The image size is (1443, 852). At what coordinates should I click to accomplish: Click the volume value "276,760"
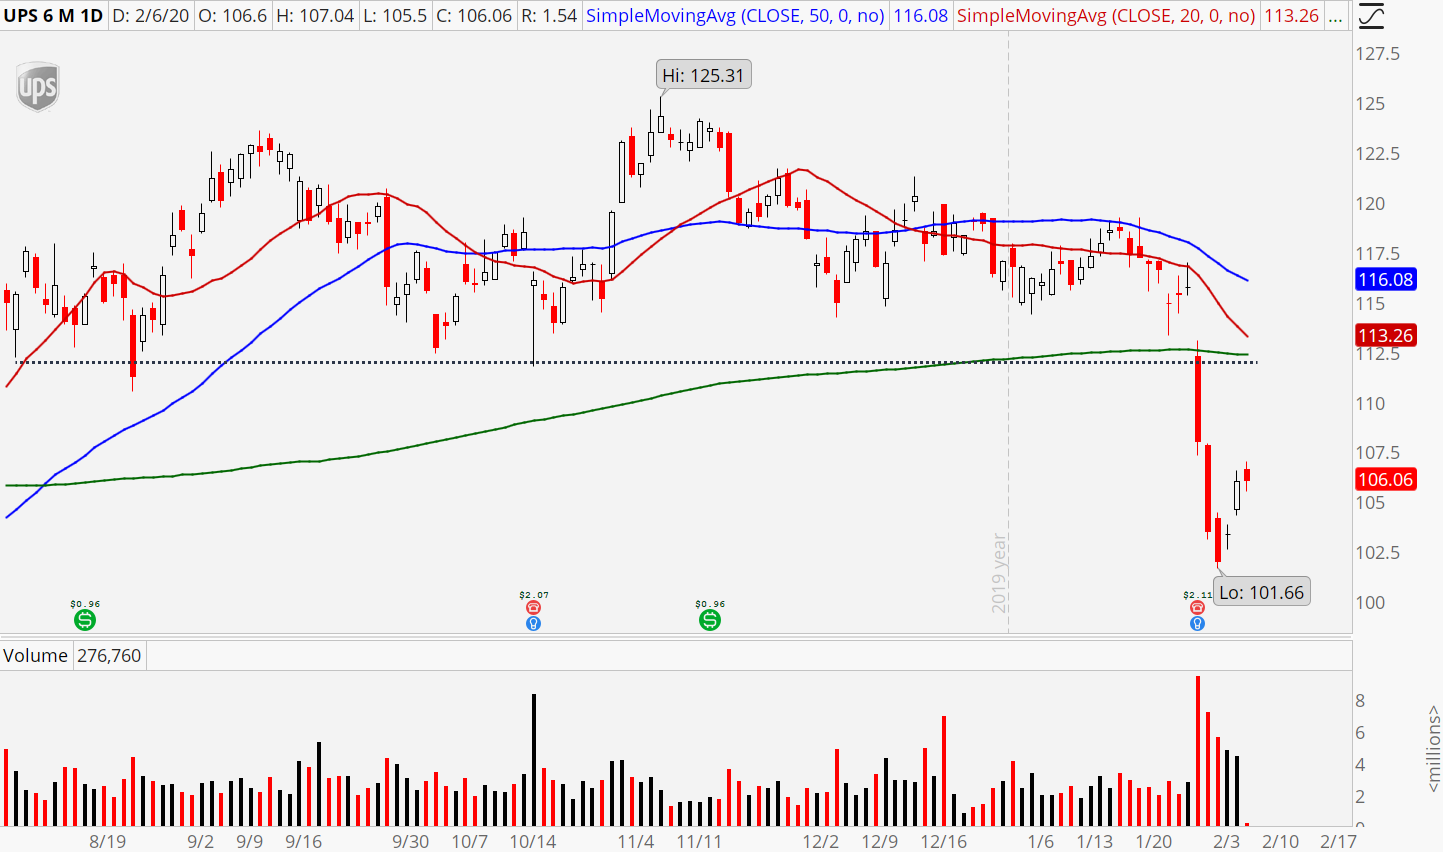click(x=109, y=656)
